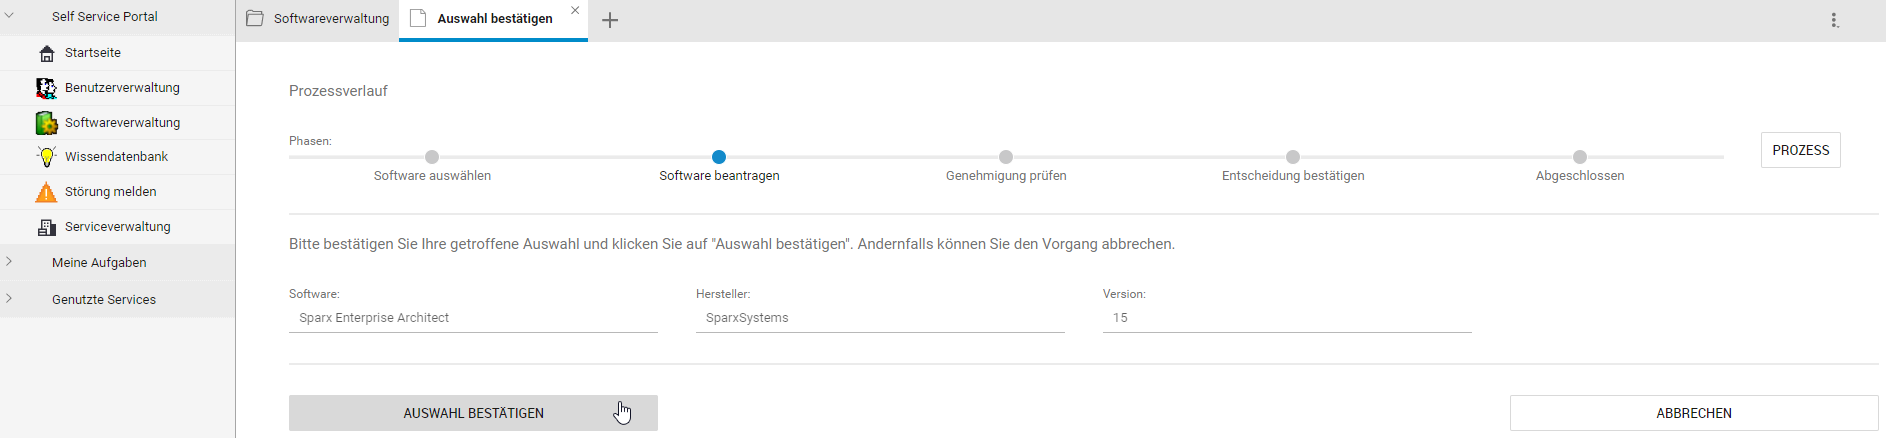Image resolution: width=1886 pixels, height=438 pixels.
Task: Click the Benutzerverwaltung users icon
Action: [46, 88]
